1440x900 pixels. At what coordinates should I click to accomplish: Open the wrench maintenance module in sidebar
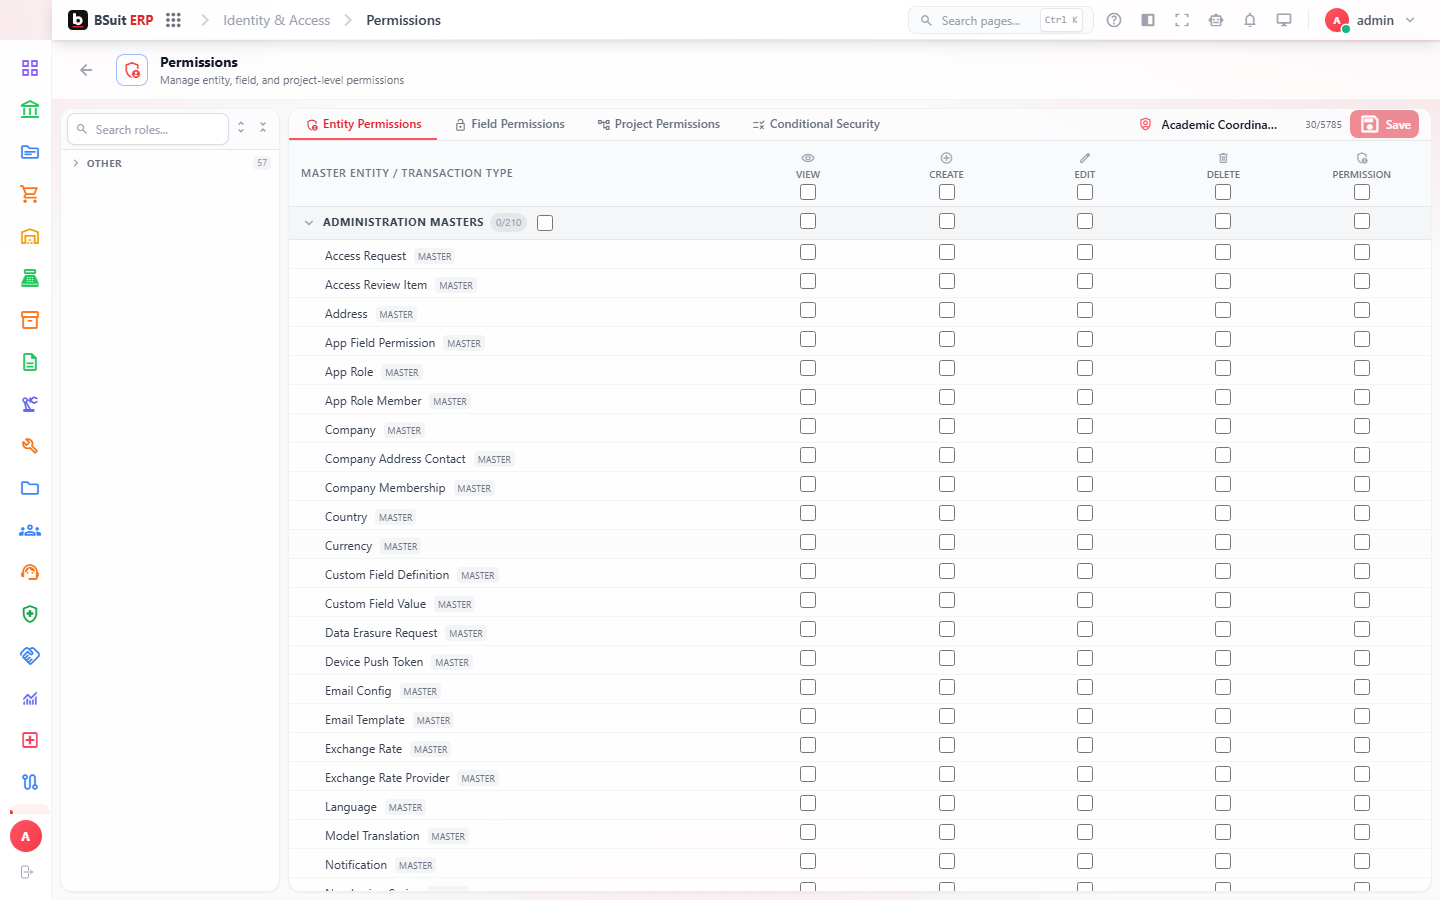30,446
